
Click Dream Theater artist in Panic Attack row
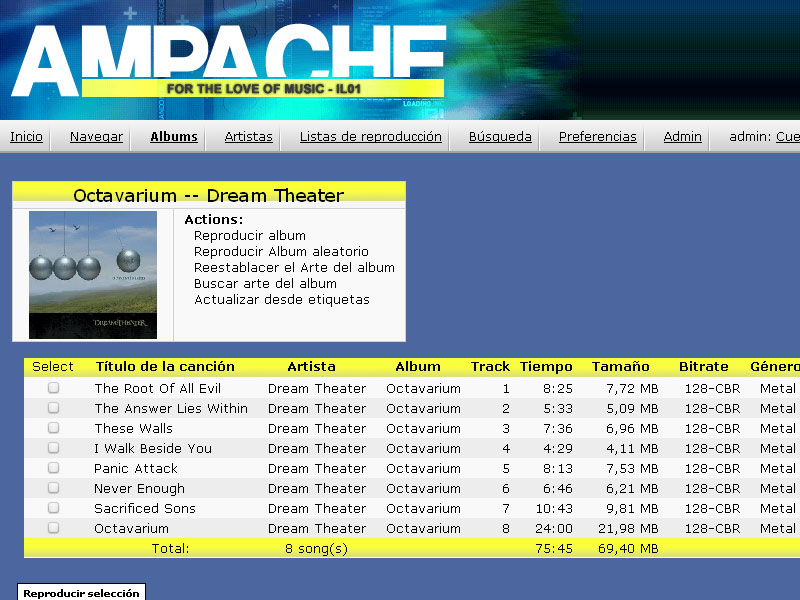tap(317, 468)
